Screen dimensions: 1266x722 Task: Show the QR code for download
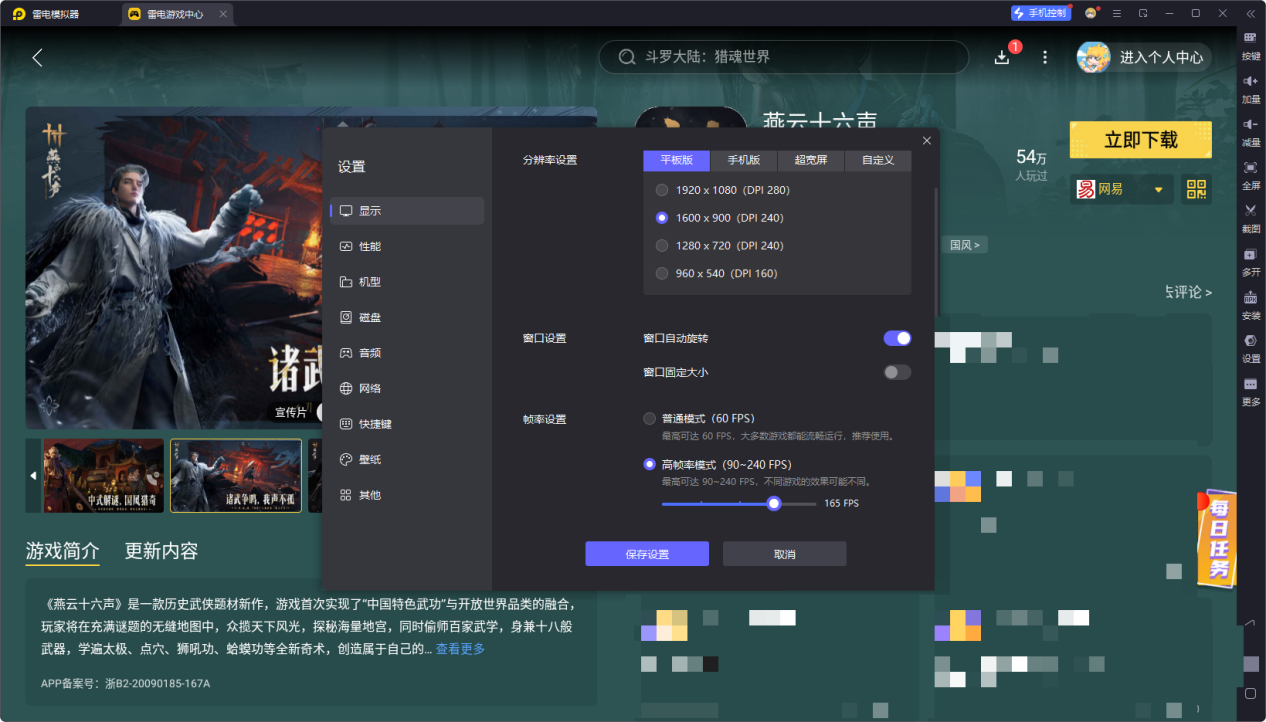pyautogui.click(x=1196, y=189)
